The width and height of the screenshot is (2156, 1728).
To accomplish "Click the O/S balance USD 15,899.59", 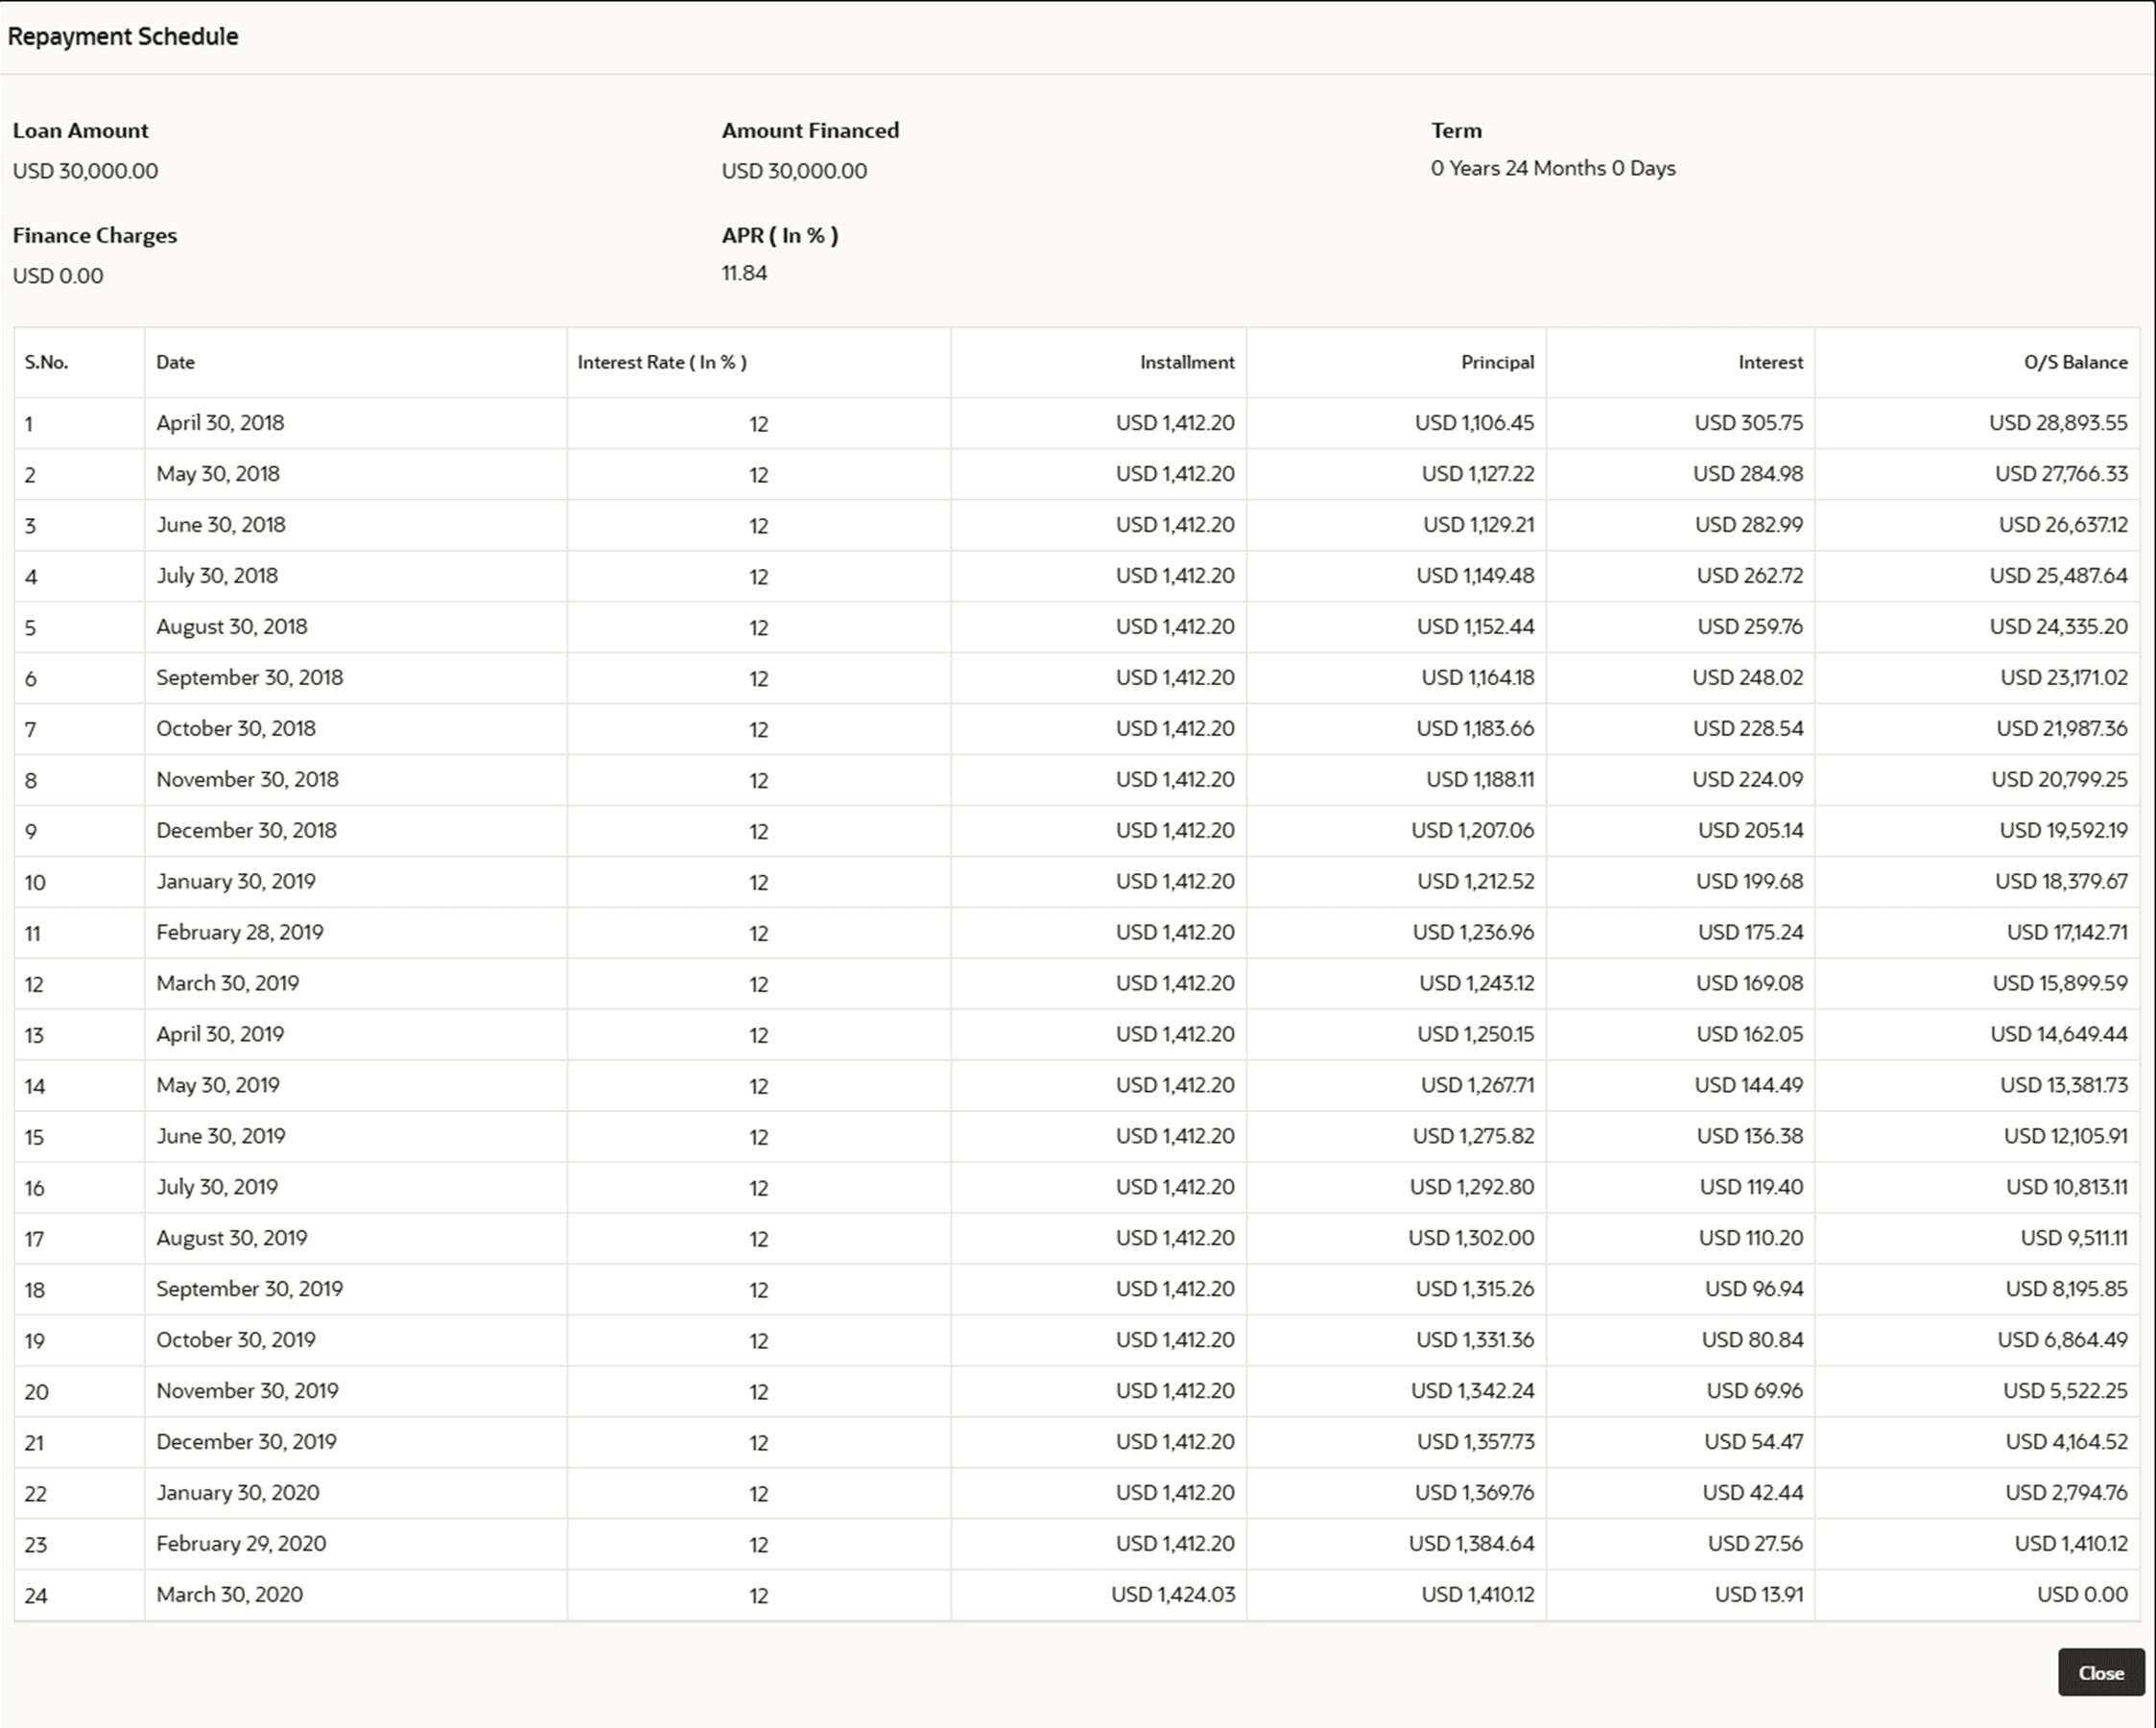I will click(2059, 983).
